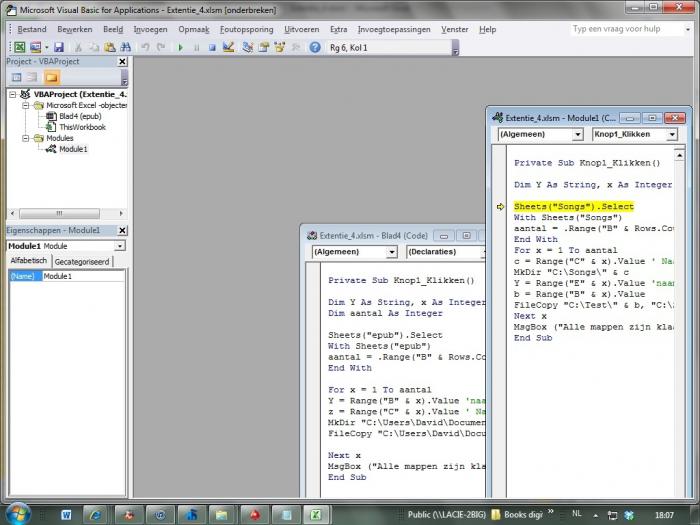
Task: Toggle Folders icon in Project pane
Action: click(51, 77)
